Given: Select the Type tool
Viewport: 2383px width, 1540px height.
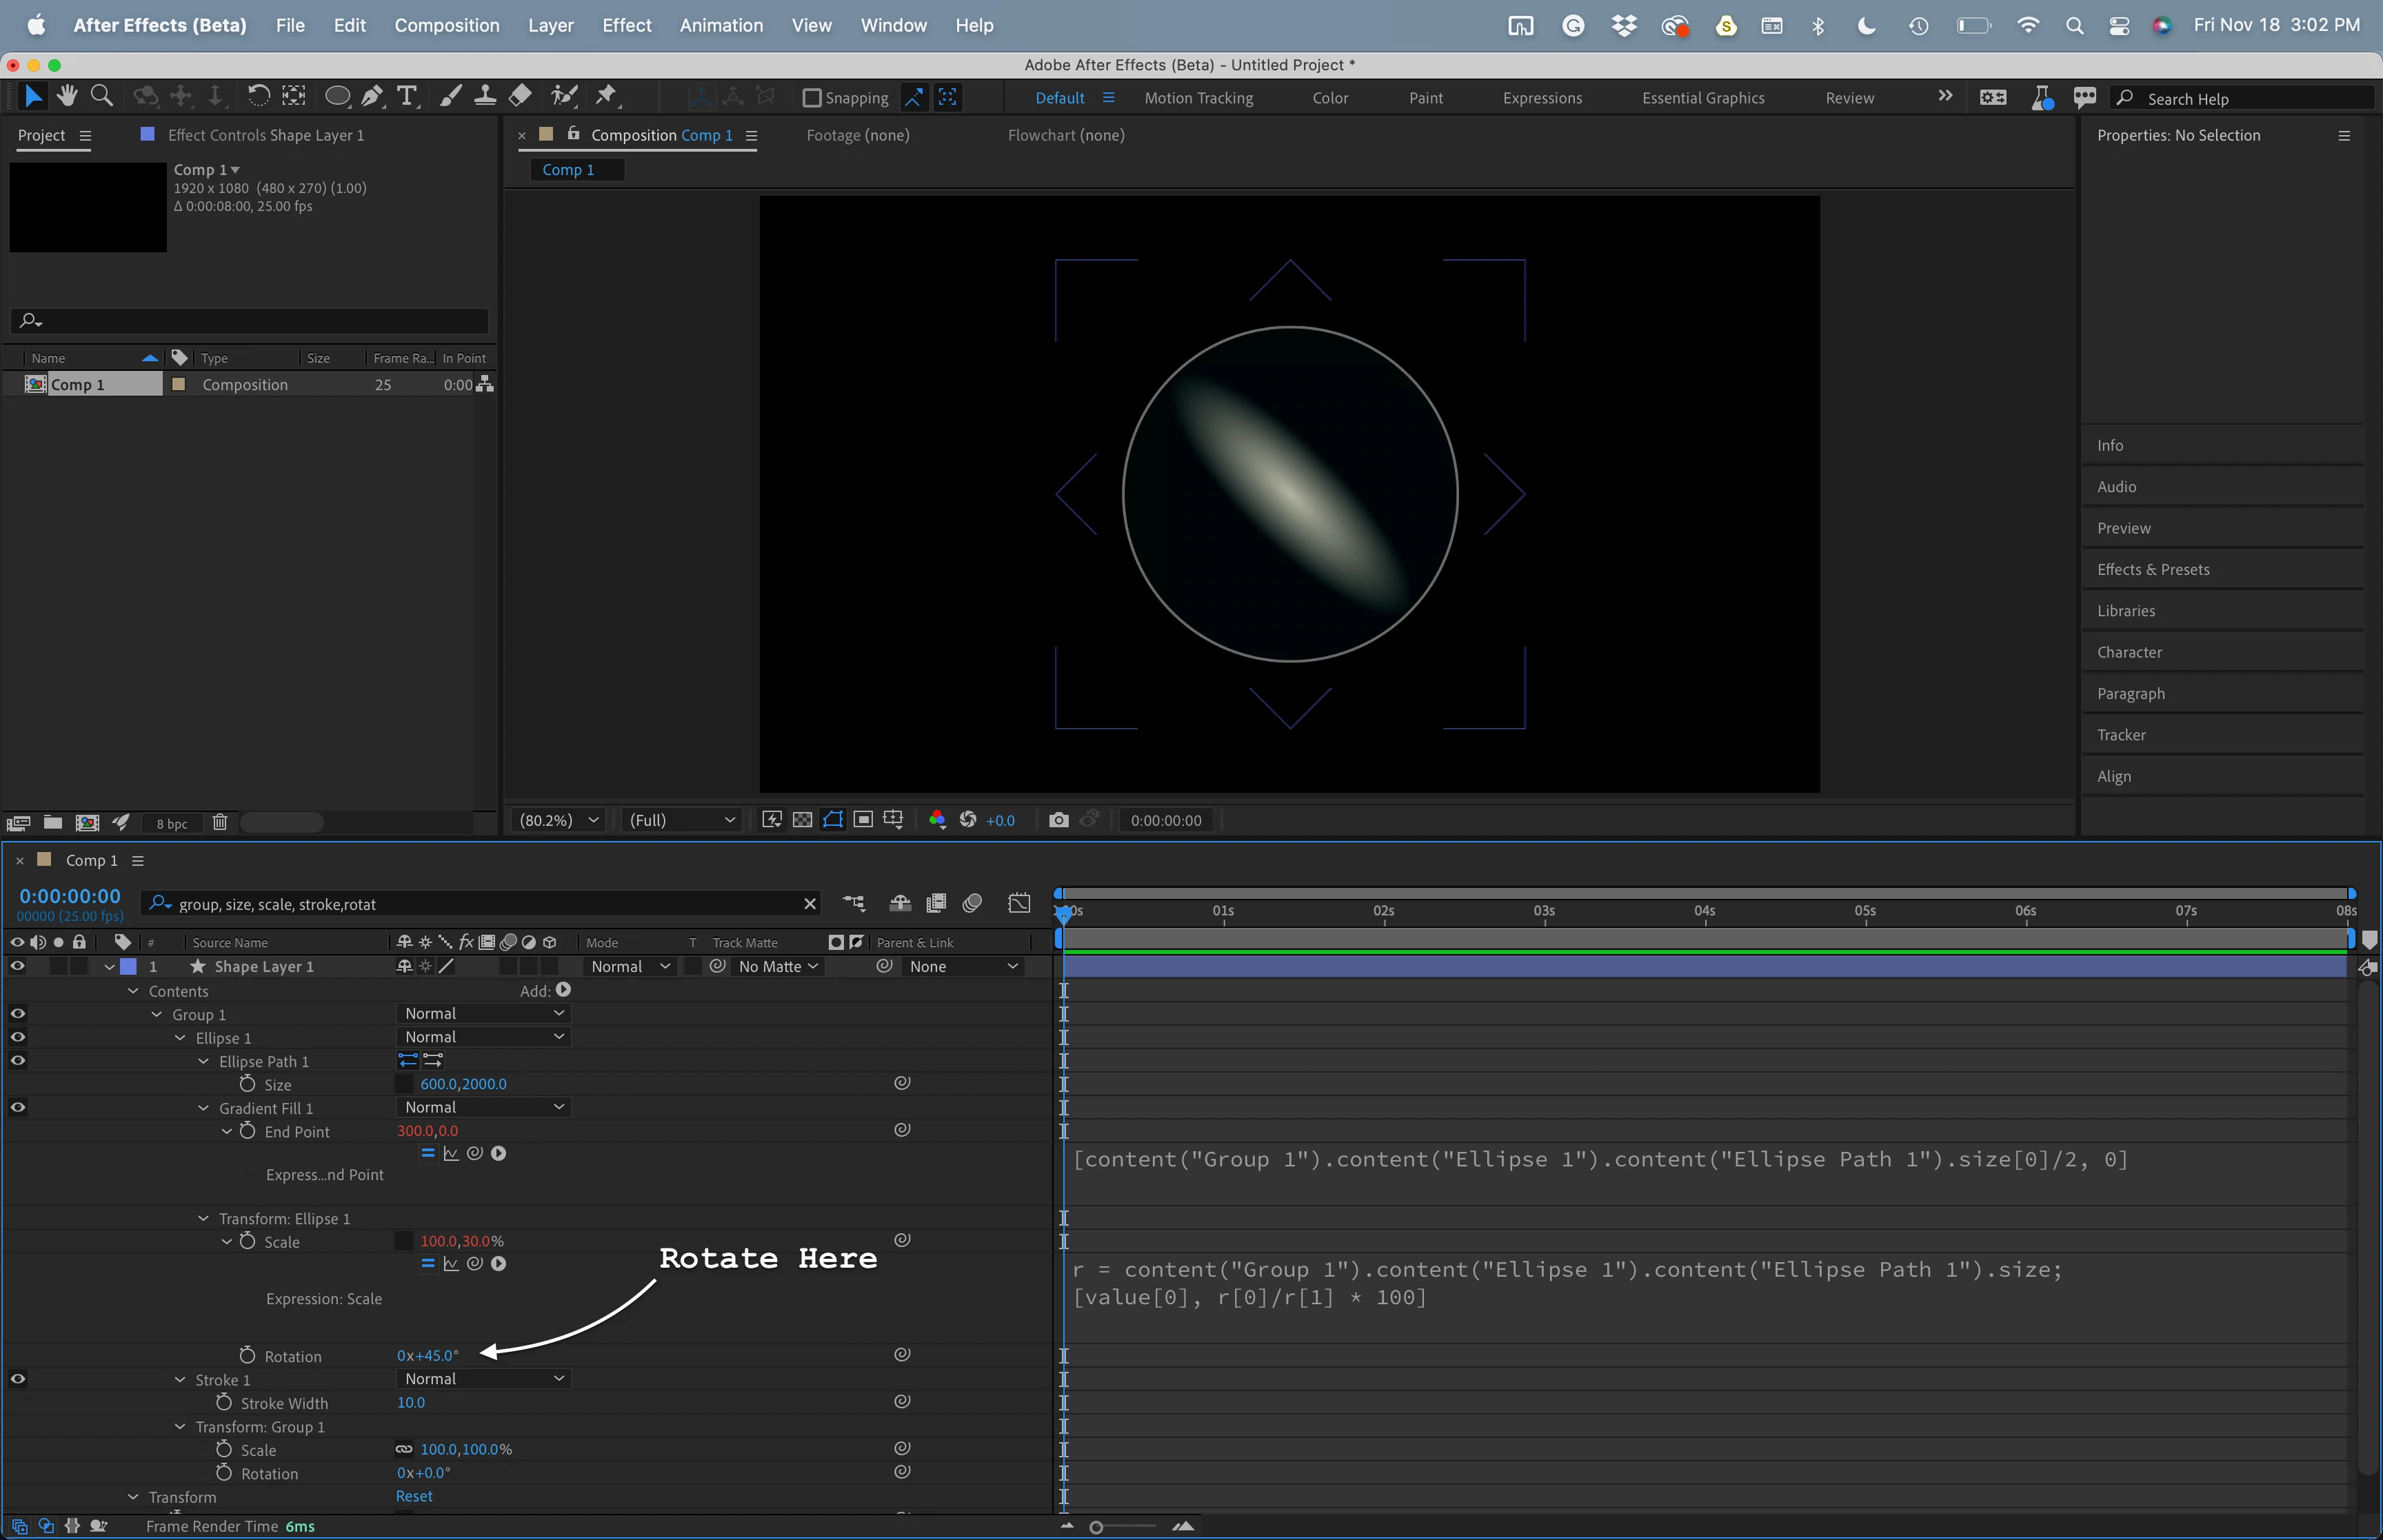Looking at the screenshot, I should pyautogui.click(x=407, y=96).
